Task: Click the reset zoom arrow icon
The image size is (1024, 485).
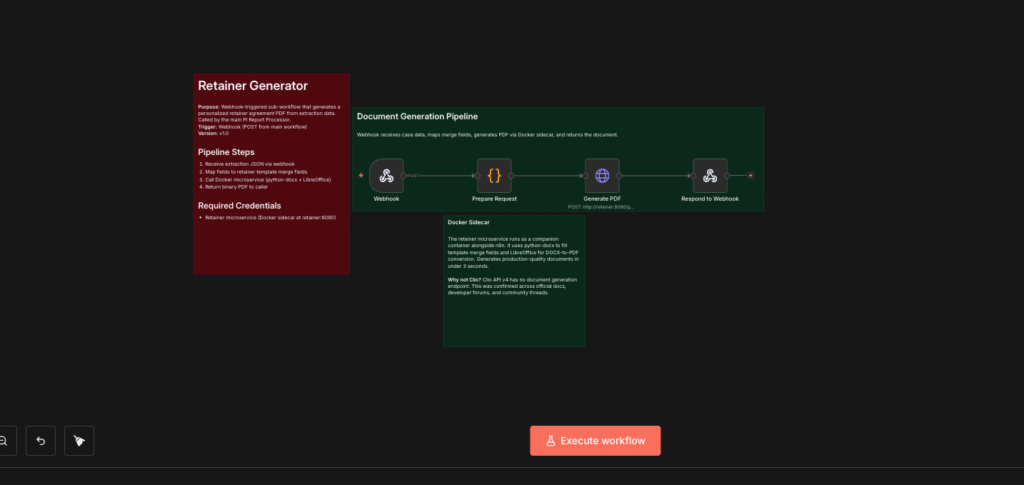Action: [41, 440]
